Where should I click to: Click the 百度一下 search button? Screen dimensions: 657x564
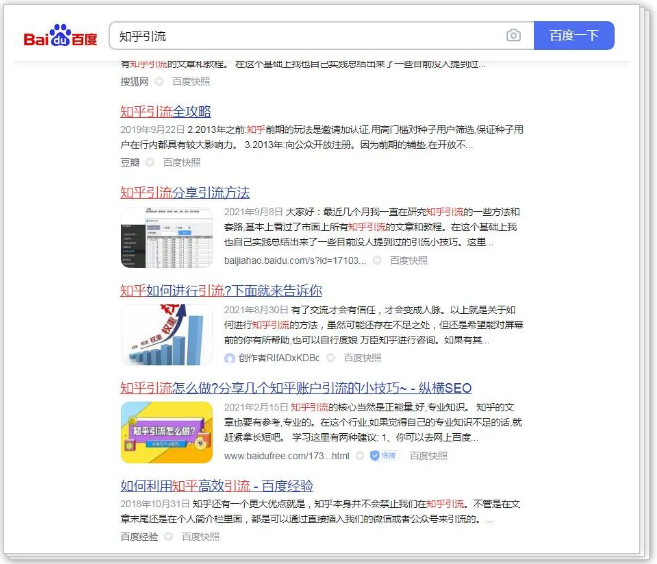(574, 36)
